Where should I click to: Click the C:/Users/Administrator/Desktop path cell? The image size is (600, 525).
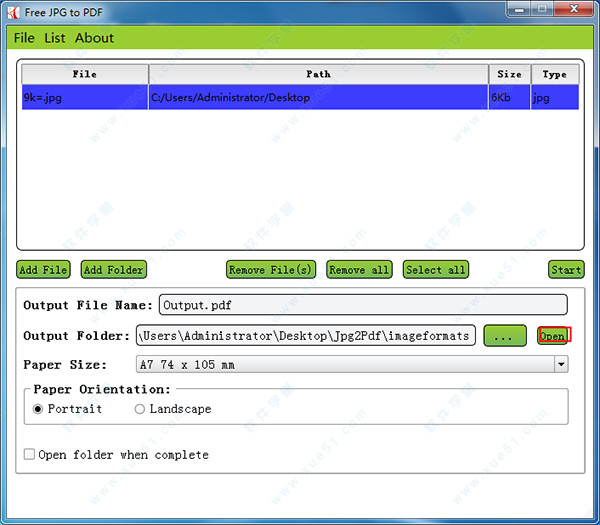pos(318,97)
